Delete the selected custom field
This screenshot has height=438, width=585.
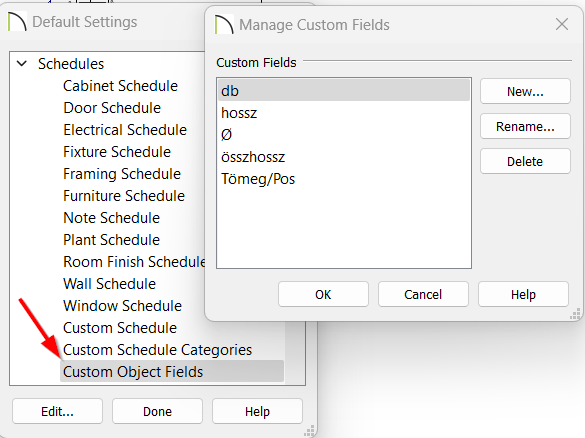tap(525, 161)
